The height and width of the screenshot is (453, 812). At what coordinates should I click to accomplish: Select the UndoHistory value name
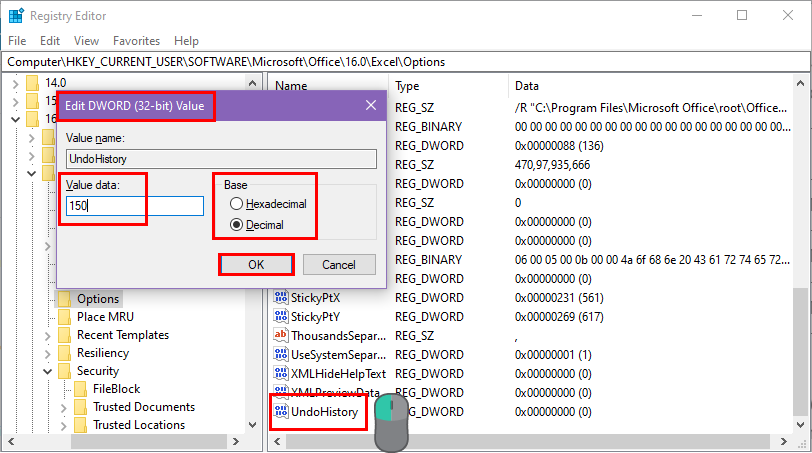point(325,412)
